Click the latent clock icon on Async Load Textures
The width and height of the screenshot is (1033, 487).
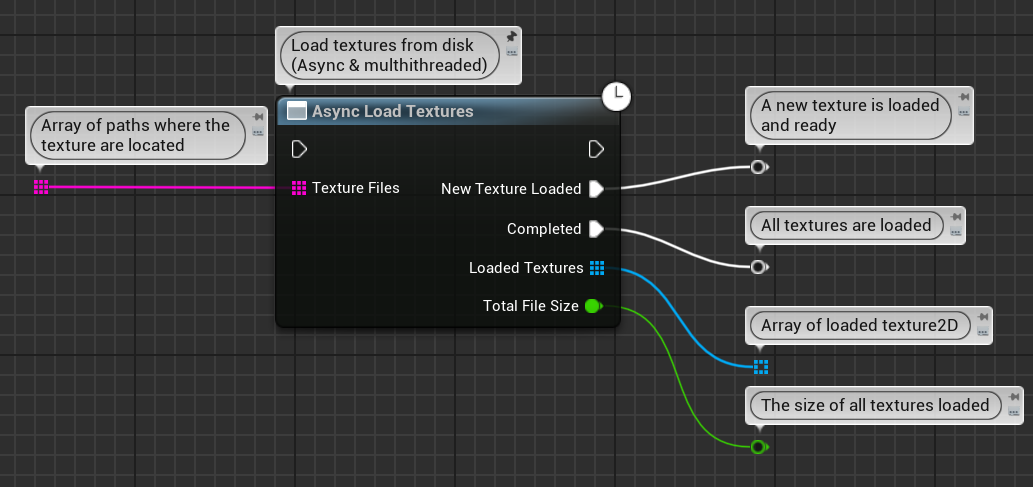617,96
